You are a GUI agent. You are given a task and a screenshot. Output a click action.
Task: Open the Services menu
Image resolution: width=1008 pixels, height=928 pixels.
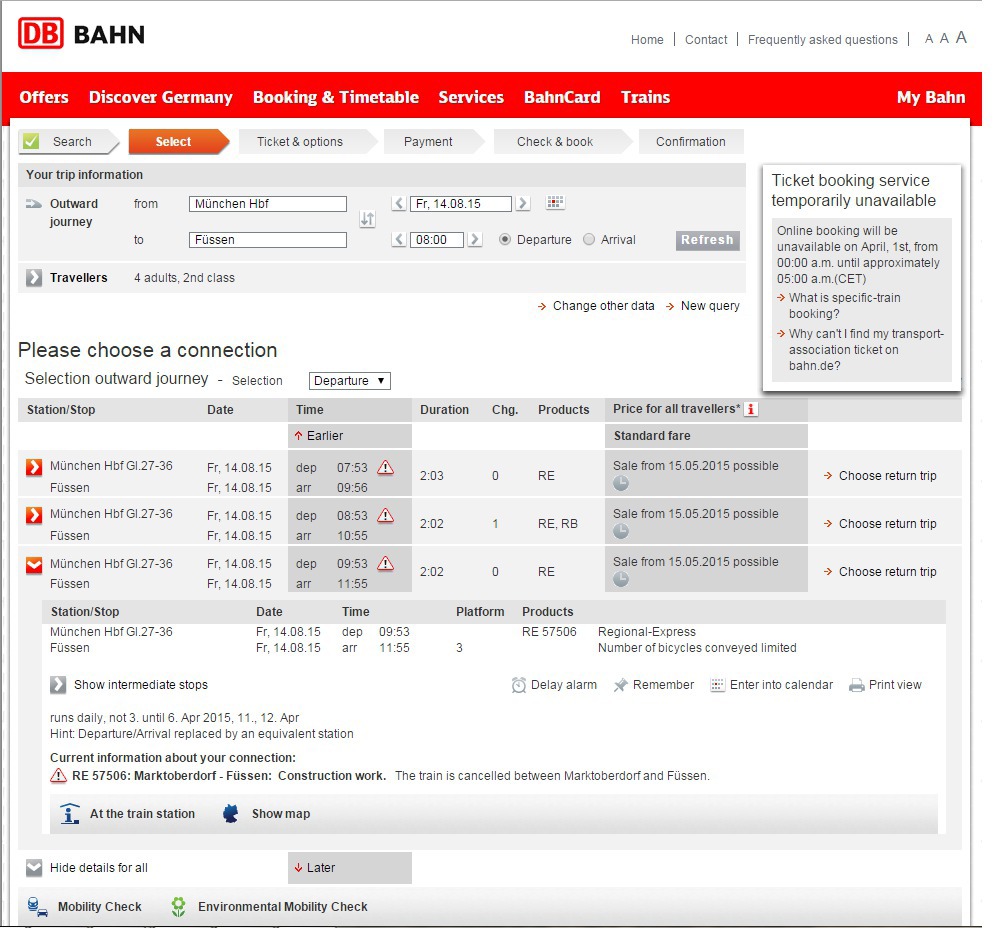[471, 97]
